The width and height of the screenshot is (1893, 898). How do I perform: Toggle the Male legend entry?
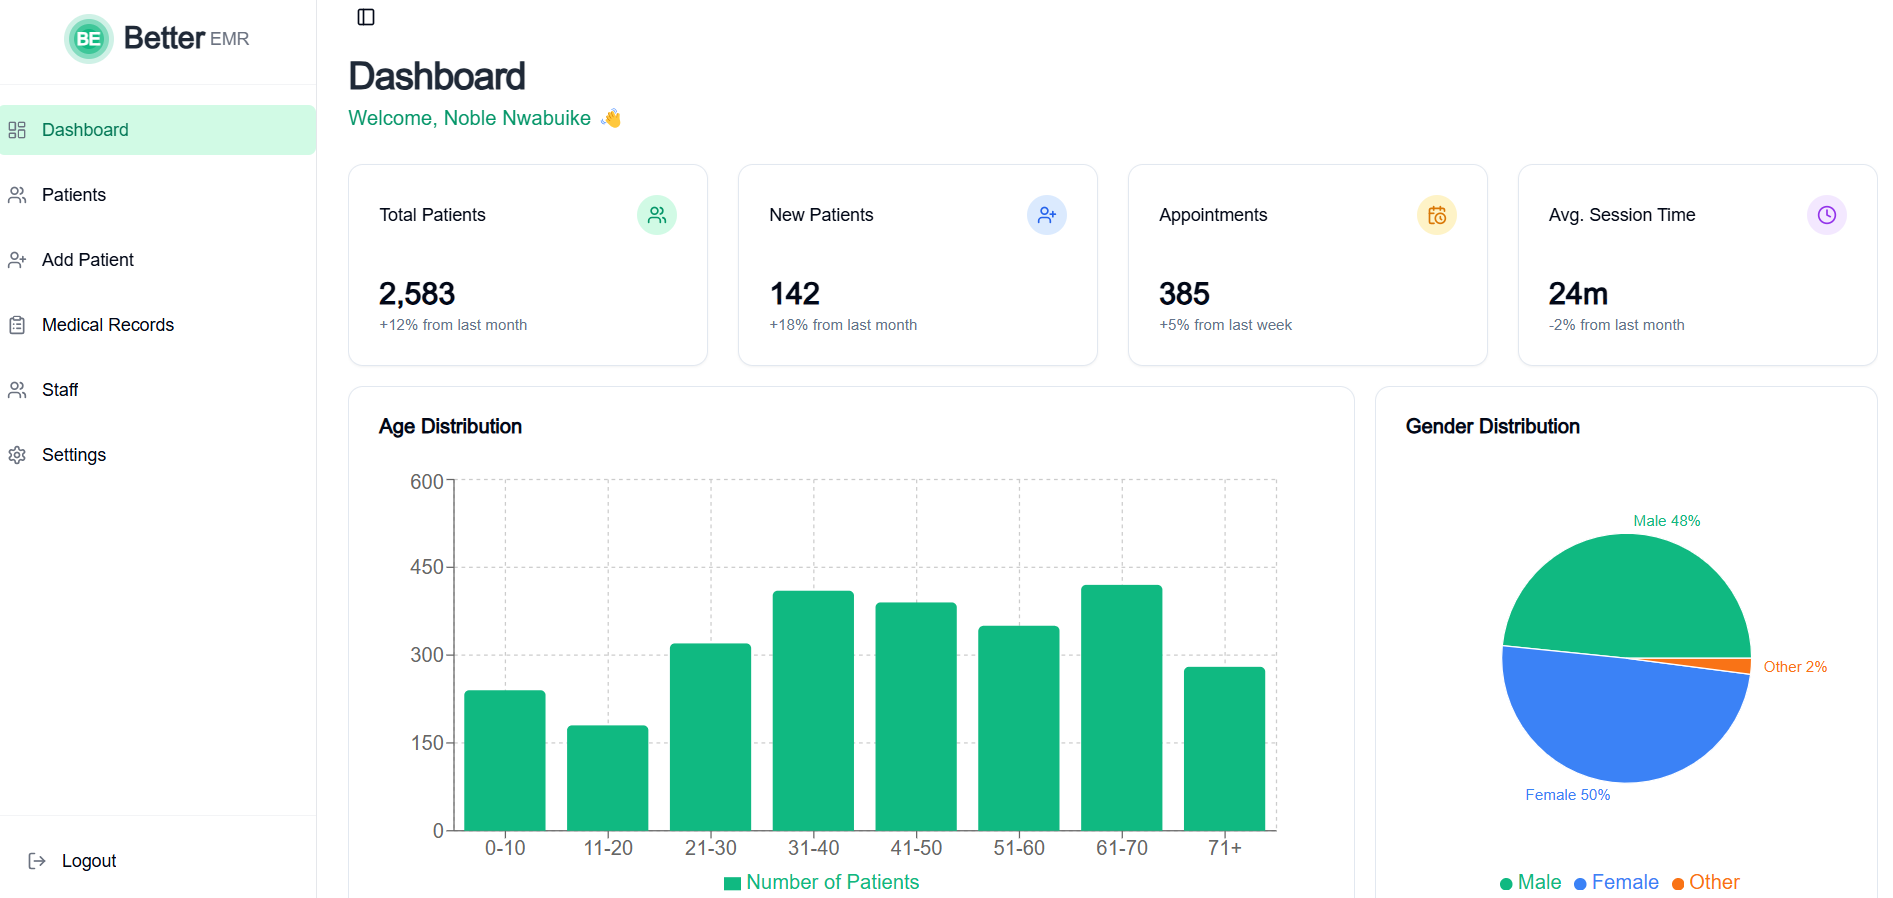[x=1530, y=882]
